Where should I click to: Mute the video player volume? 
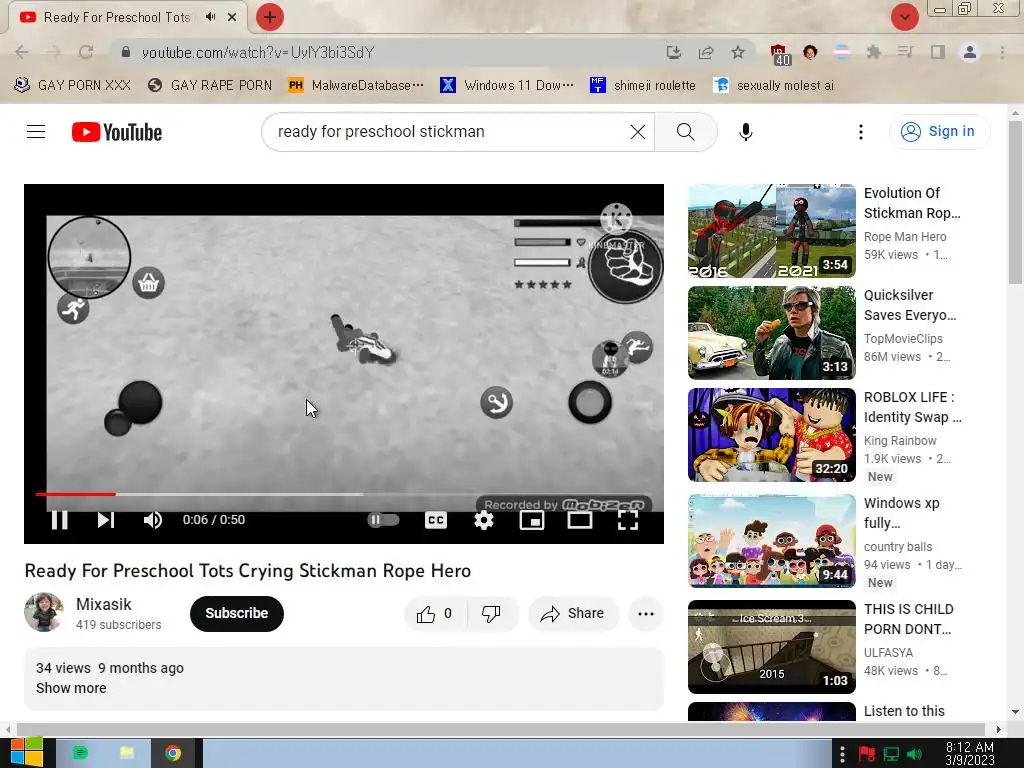tap(153, 520)
